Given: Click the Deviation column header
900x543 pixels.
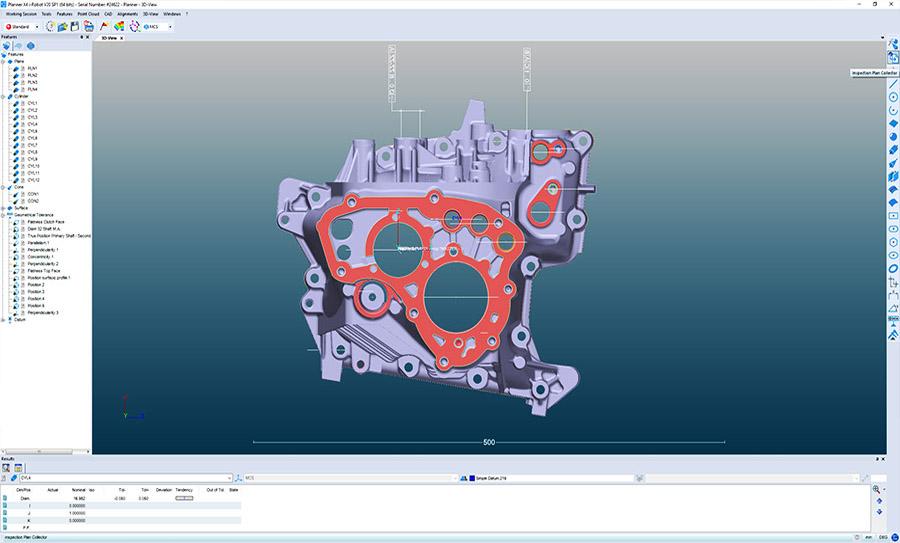Looking at the screenshot, I should [x=164, y=490].
